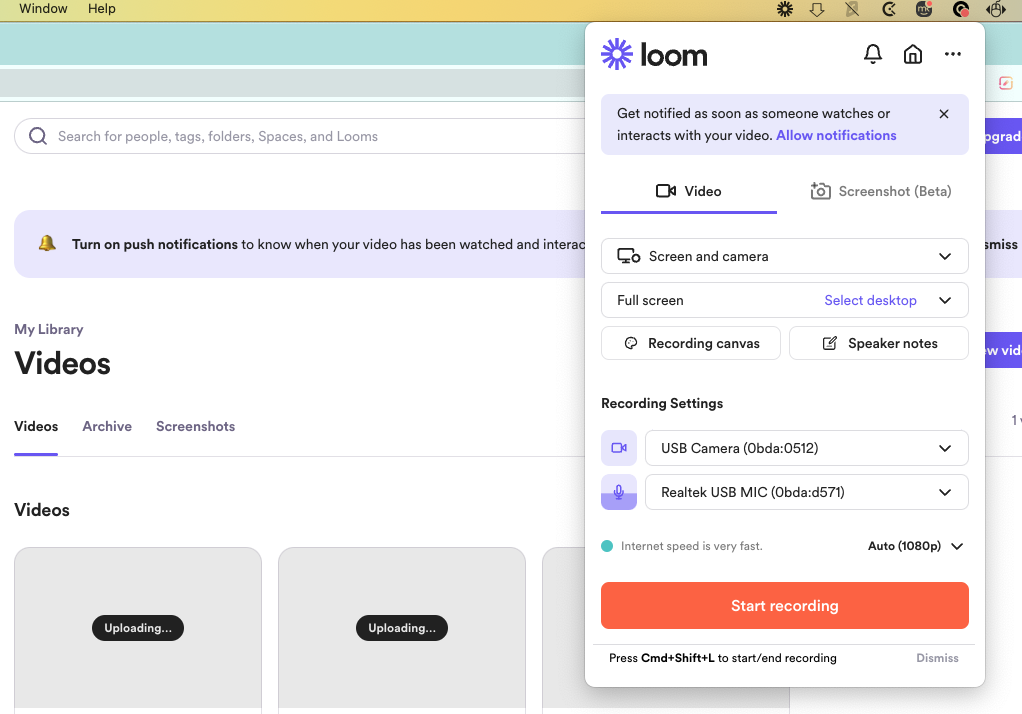This screenshot has height=714, width=1022.
Task: Expand the Full screen capture-area dropdown
Action: coord(785,301)
